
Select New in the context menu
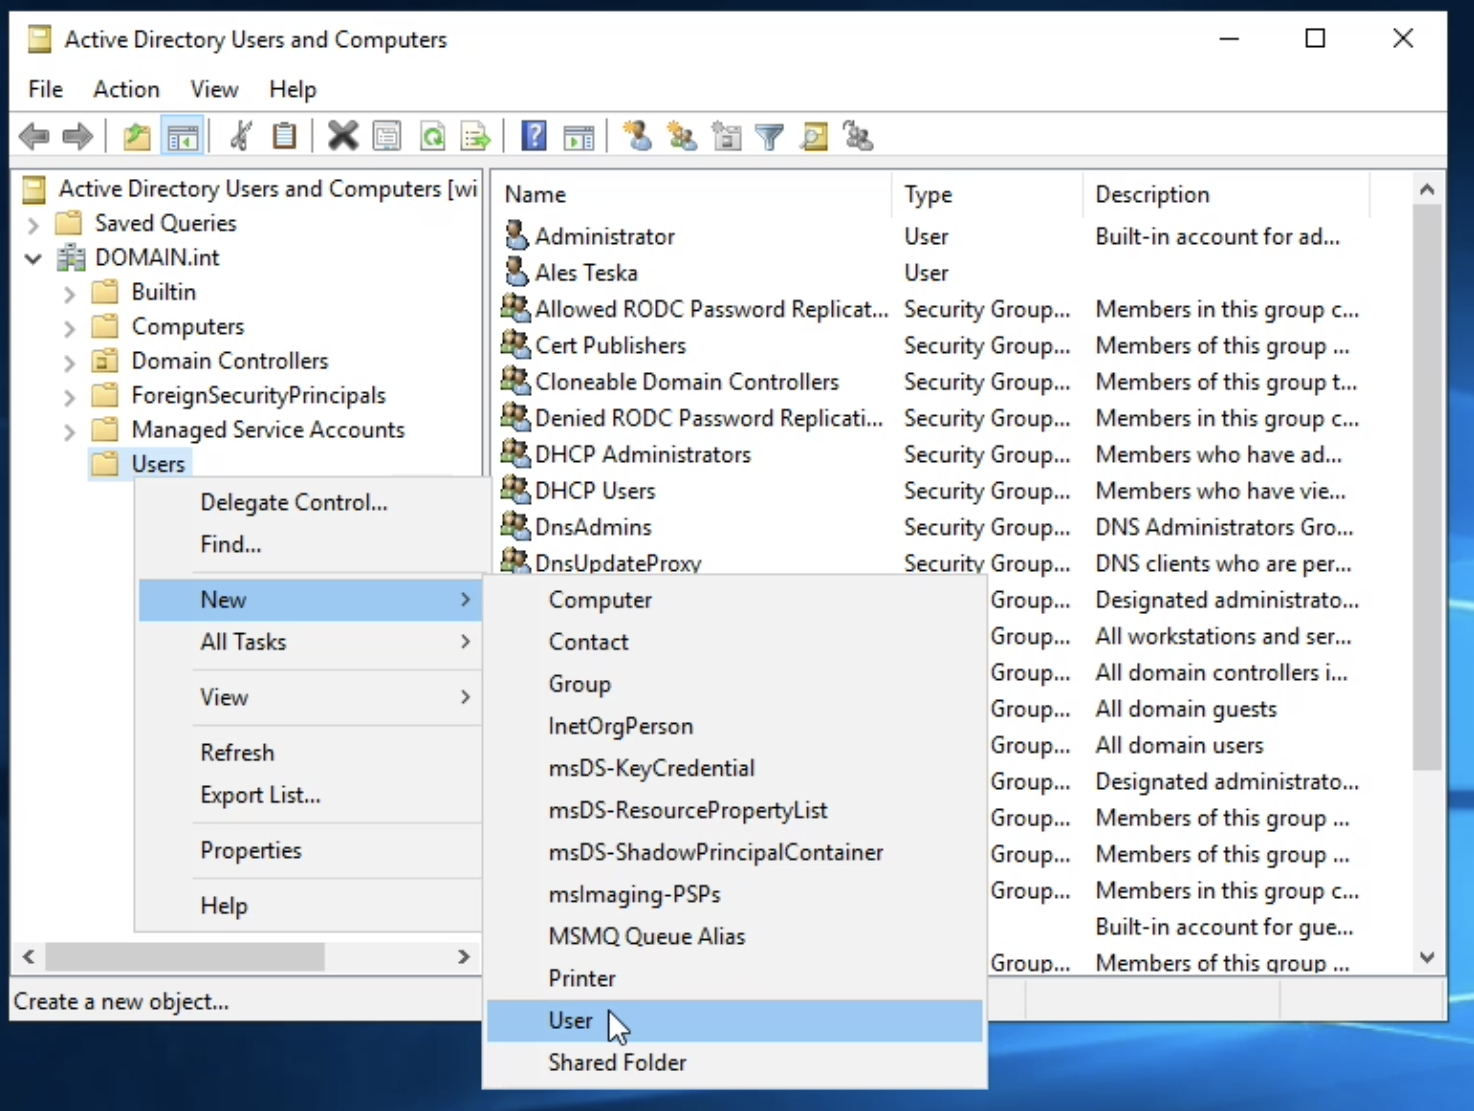tap(310, 599)
